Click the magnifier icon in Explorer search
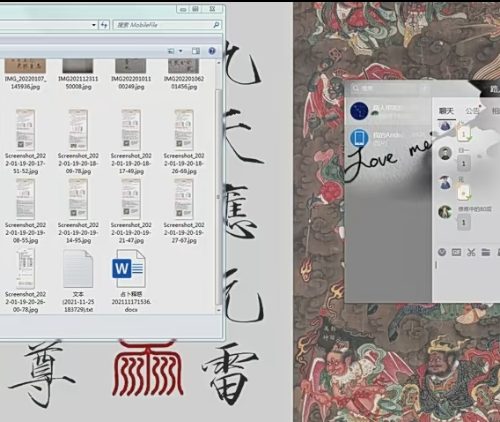The image size is (500, 422). click(216, 25)
